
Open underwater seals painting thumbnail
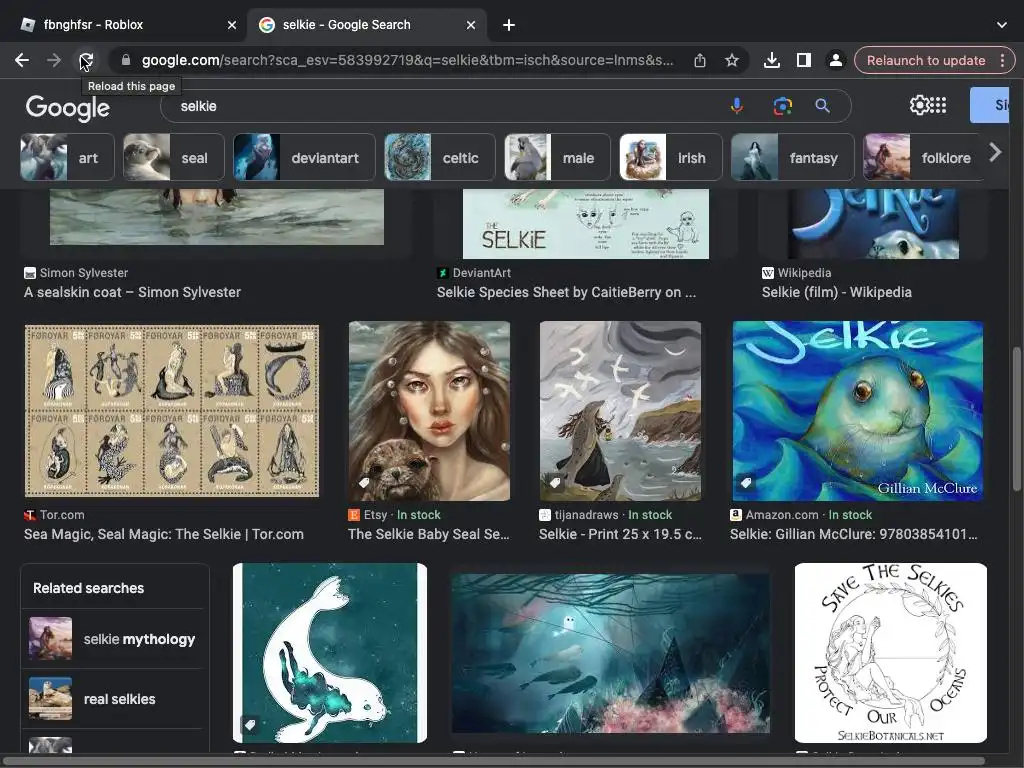(611, 654)
